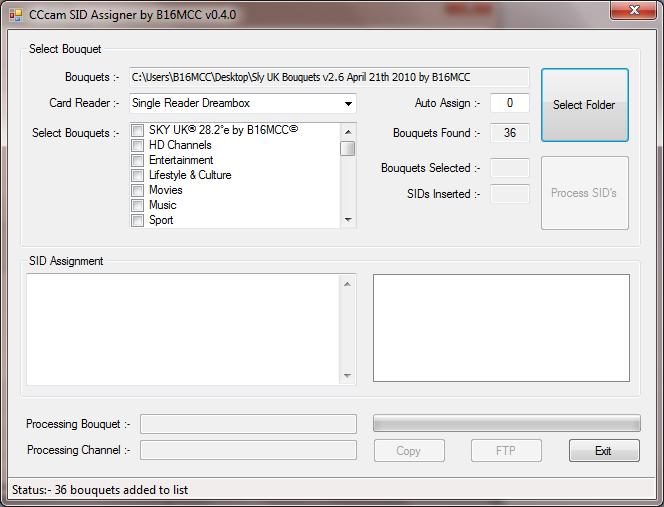Screen dimensions: 664x507
Task: Click the Processing Bouquet field
Action: point(248,424)
